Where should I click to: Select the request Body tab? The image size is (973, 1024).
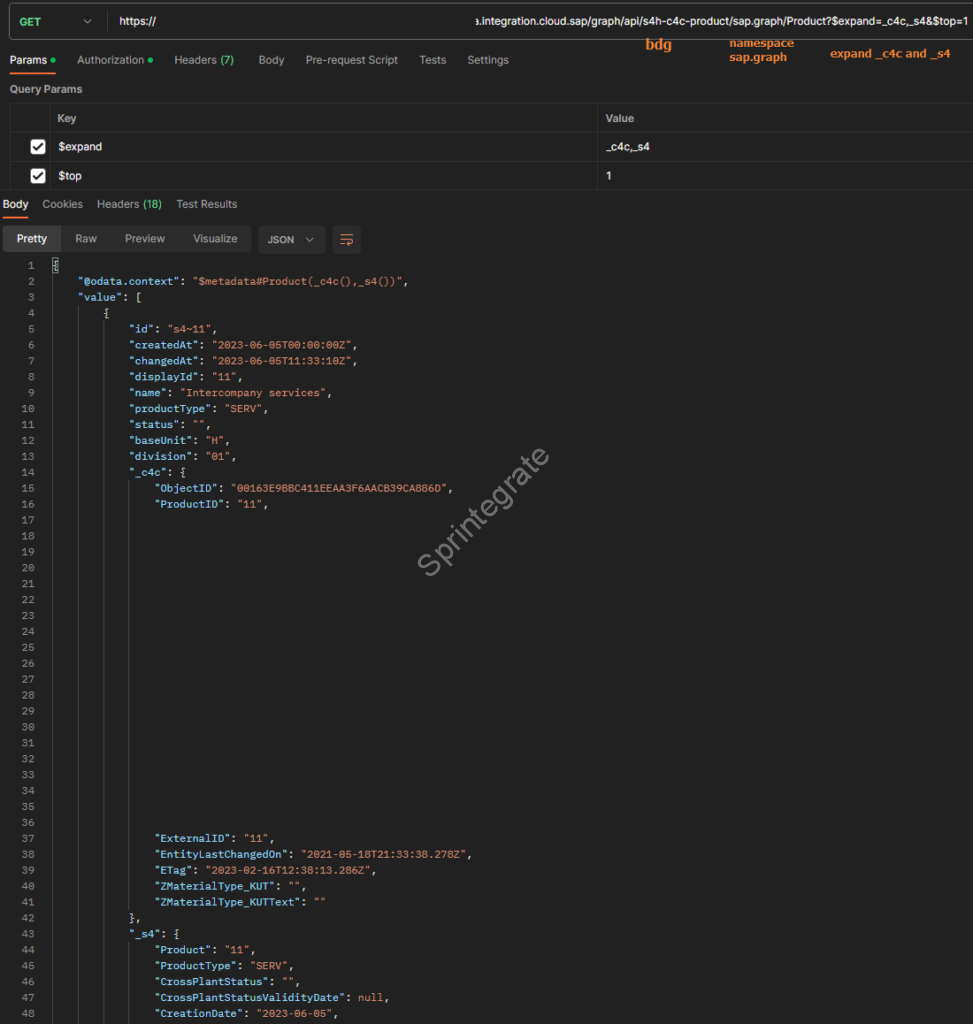click(x=271, y=60)
